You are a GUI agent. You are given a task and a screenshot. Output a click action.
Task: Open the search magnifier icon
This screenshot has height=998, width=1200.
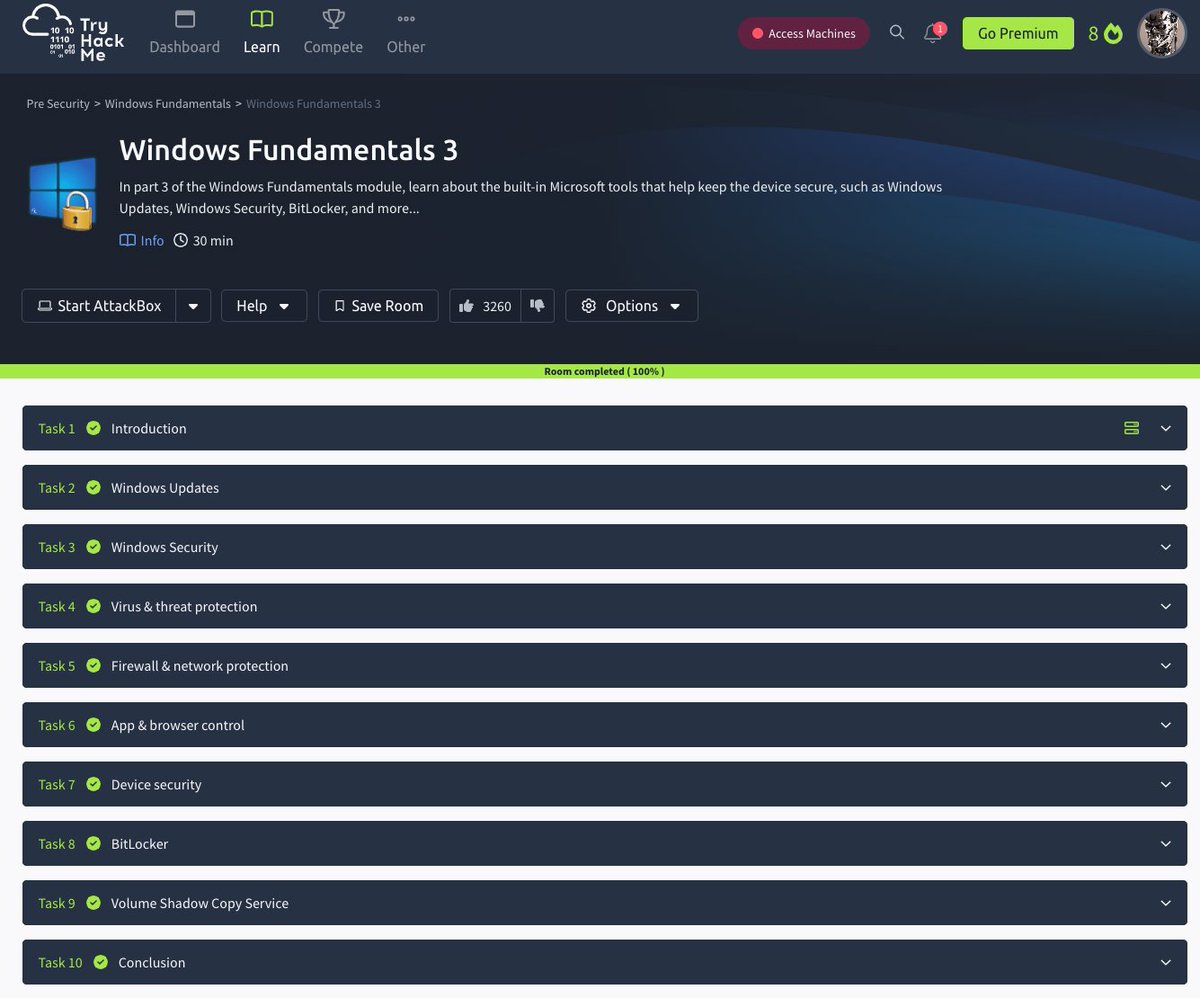coord(897,32)
